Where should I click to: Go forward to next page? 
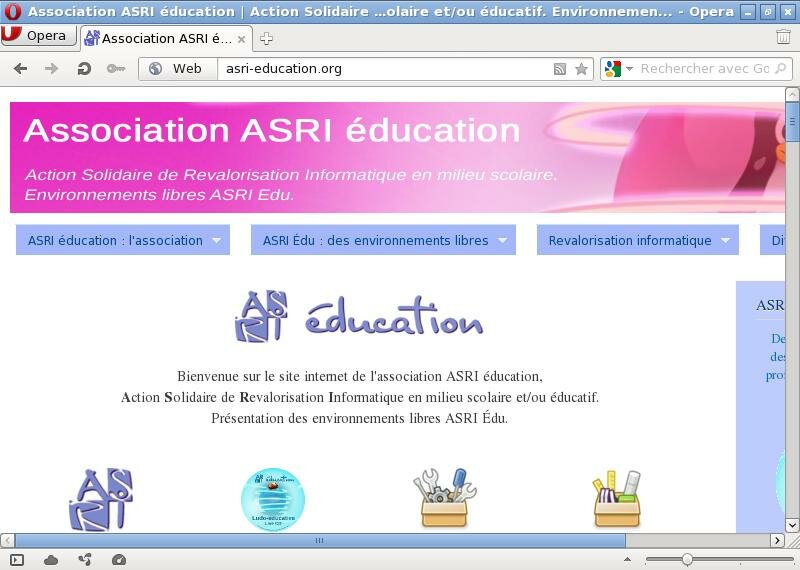[x=52, y=68]
